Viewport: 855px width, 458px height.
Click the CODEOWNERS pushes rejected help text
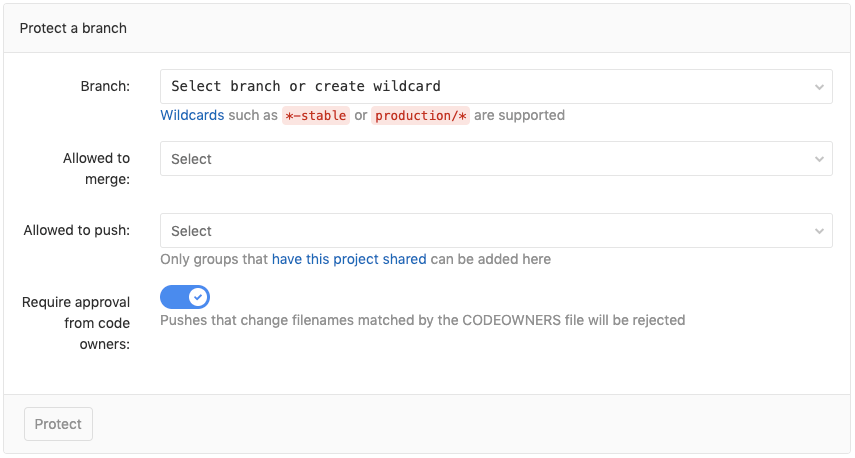tap(422, 320)
